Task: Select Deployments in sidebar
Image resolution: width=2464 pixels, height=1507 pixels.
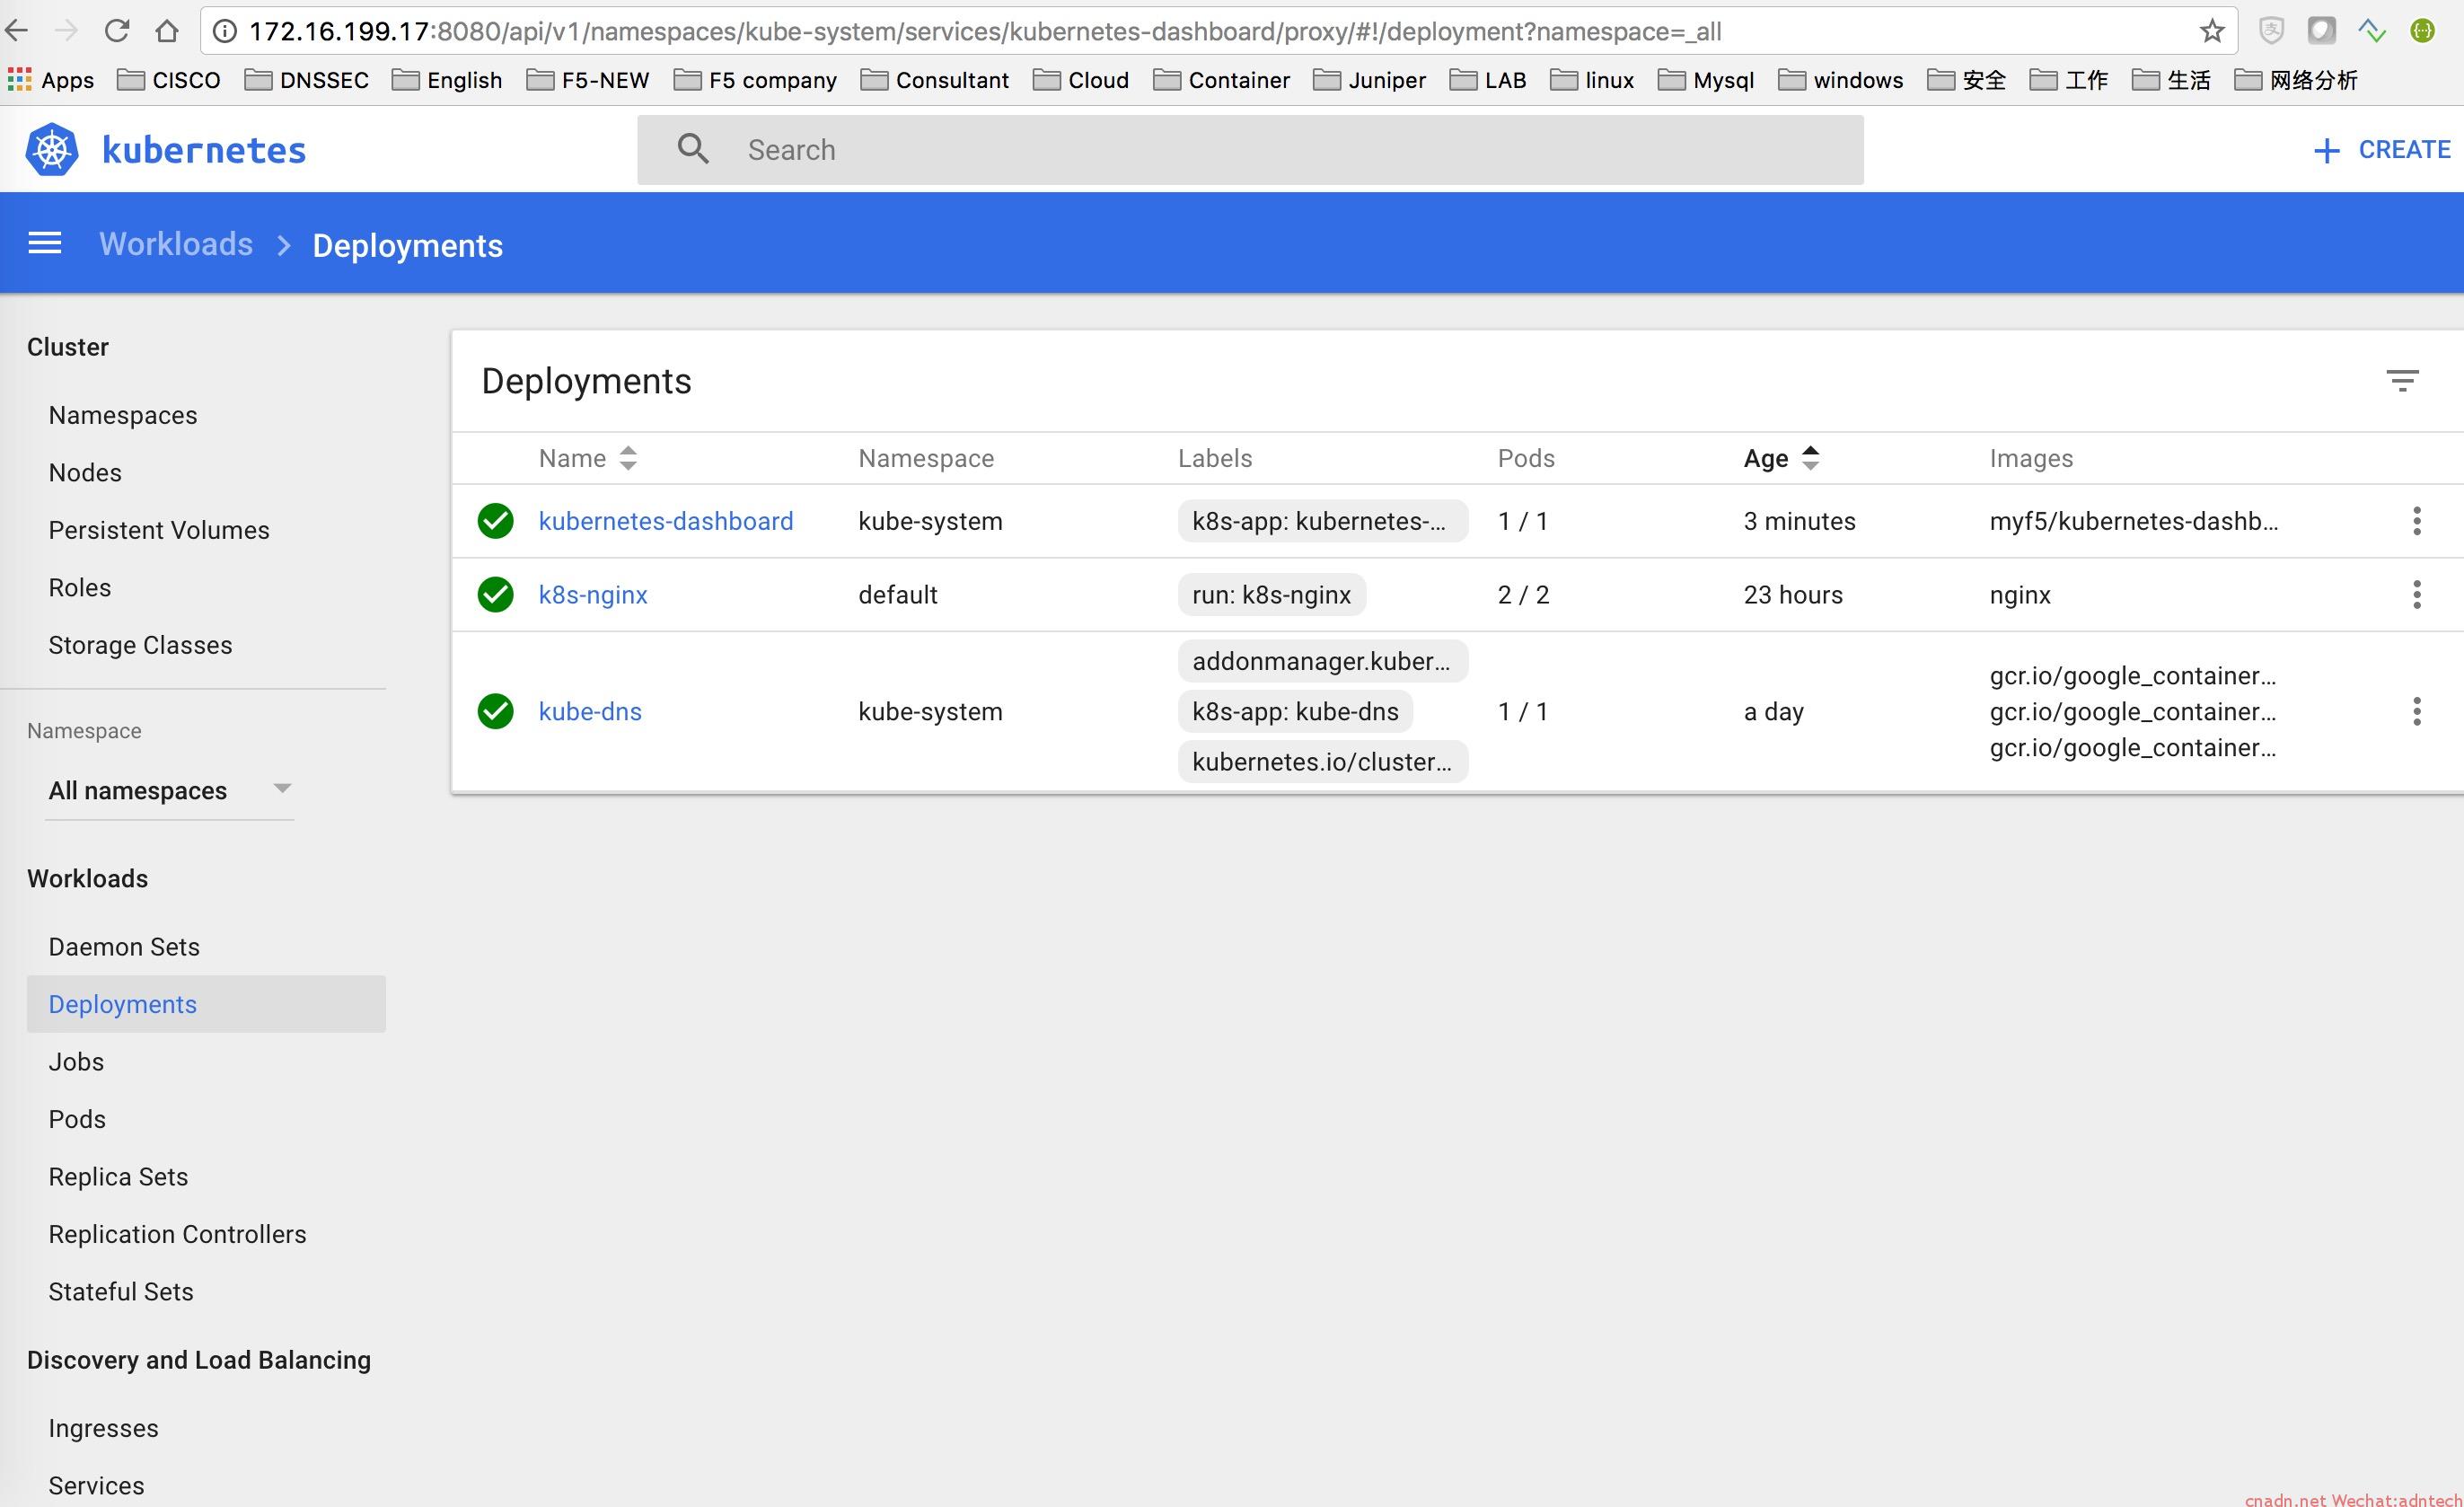Action: pyautogui.click(x=206, y=1004)
